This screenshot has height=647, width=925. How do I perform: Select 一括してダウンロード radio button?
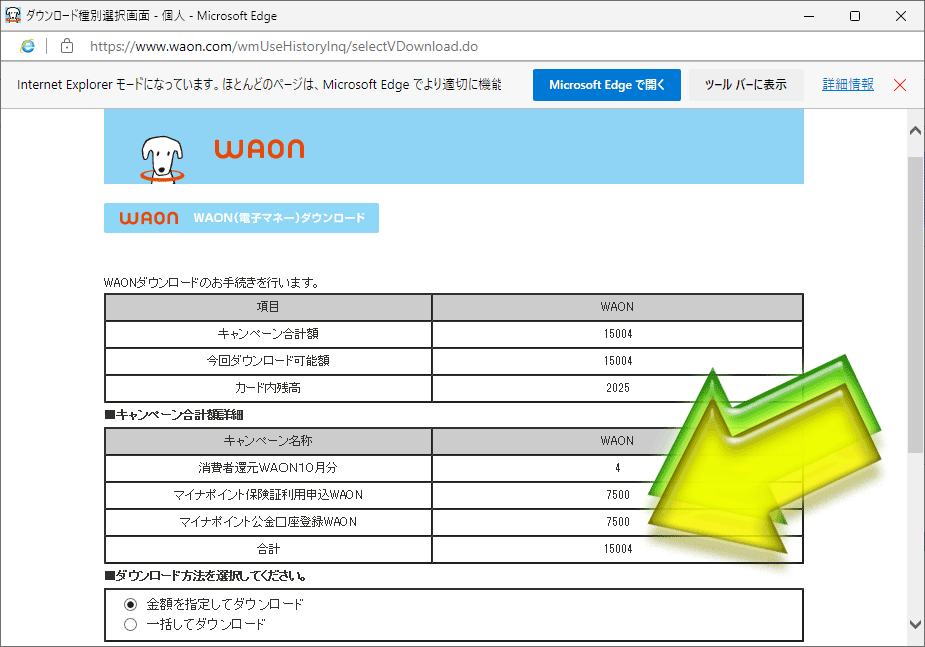[x=130, y=625]
